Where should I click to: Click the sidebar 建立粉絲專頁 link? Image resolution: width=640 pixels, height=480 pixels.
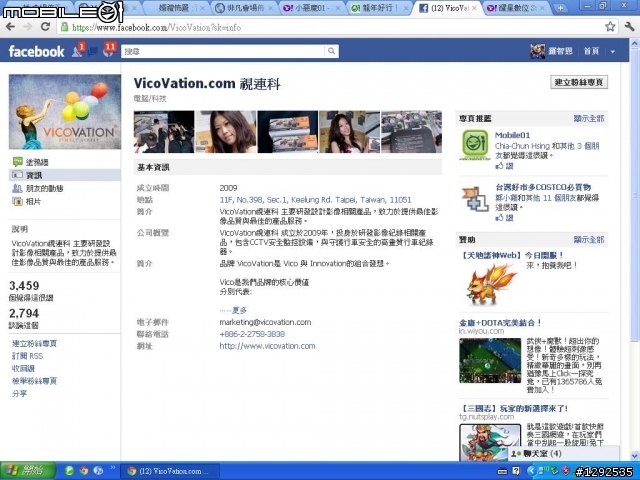[34, 343]
